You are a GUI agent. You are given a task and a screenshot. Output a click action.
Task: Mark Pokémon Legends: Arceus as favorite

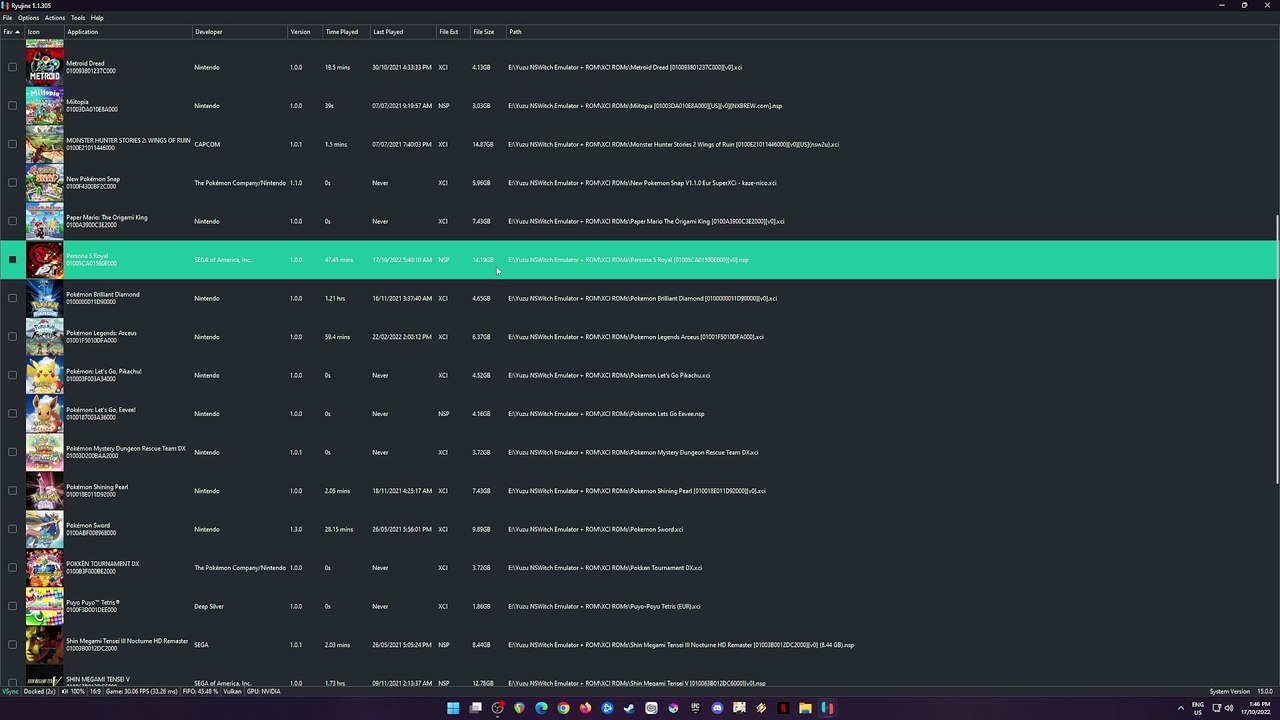point(13,337)
